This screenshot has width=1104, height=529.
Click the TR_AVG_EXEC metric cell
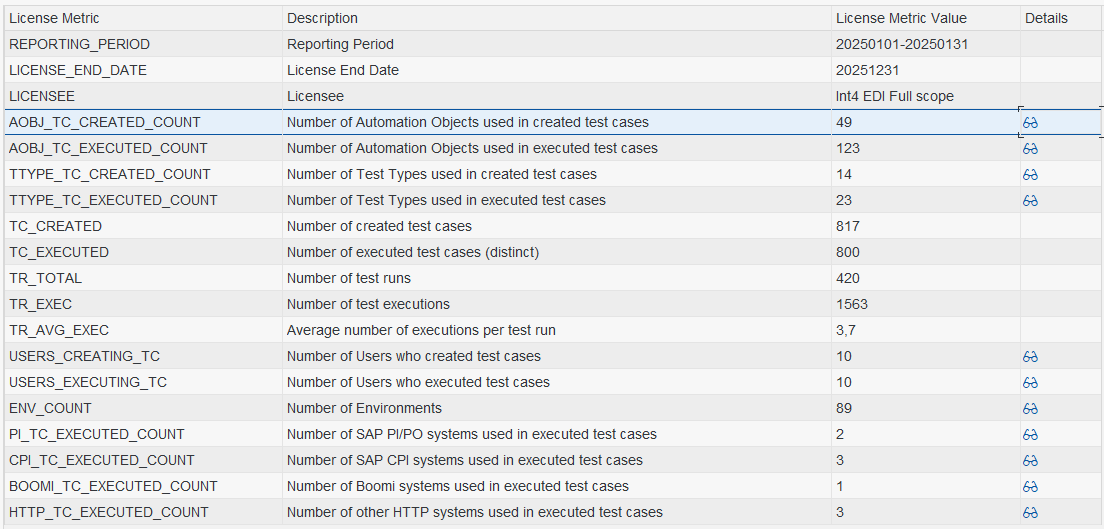(x=144, y=331)
